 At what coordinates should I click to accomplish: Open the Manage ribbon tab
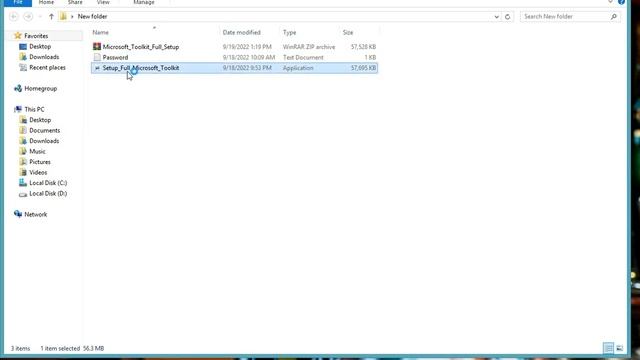click(x=144, y=2)
